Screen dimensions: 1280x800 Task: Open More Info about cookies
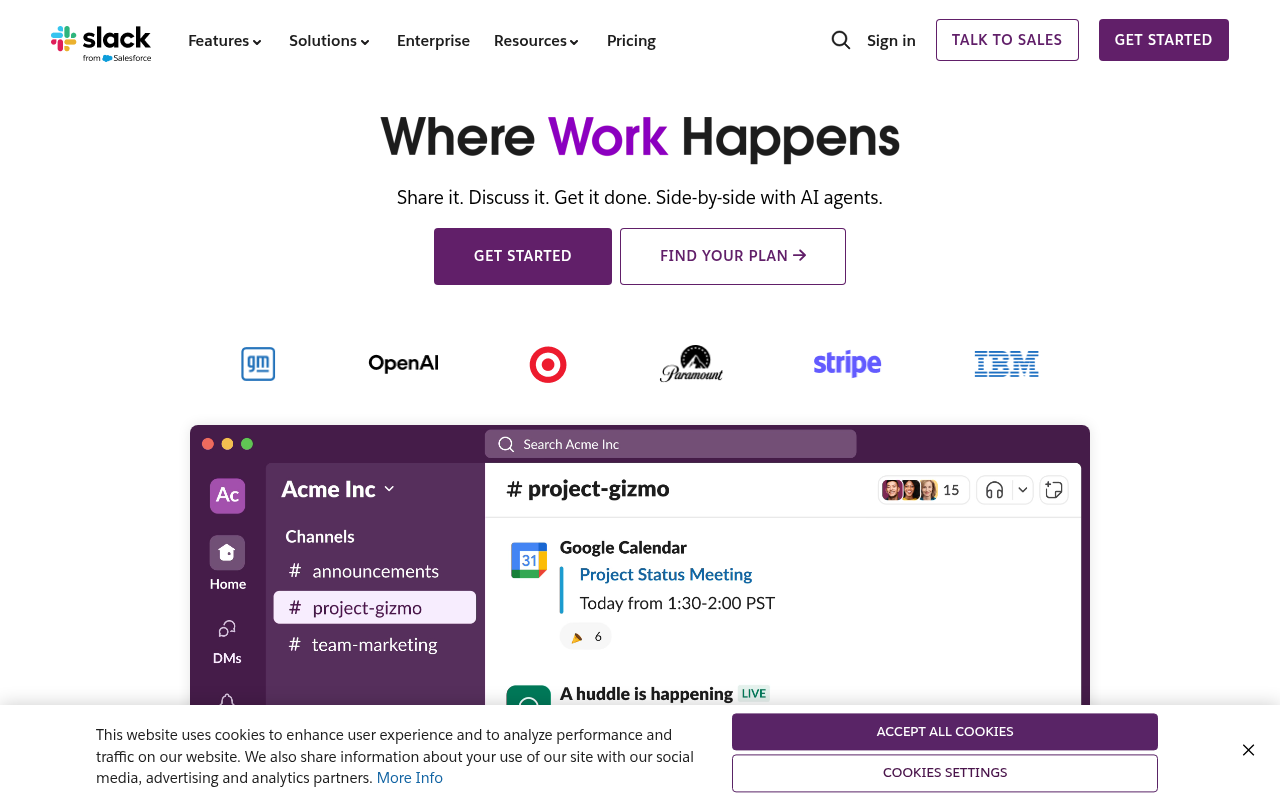click(409, 777)
